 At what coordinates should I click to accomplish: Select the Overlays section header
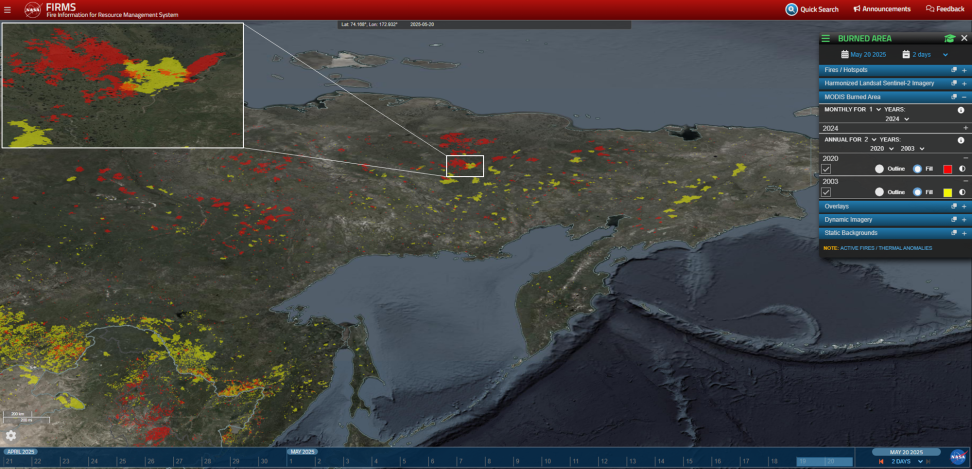pos(894,206)
